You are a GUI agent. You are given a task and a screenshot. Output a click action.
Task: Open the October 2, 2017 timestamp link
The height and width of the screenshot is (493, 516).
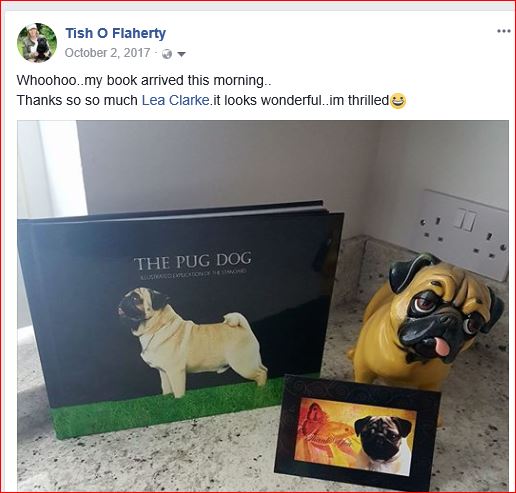(x=107, y=53)
